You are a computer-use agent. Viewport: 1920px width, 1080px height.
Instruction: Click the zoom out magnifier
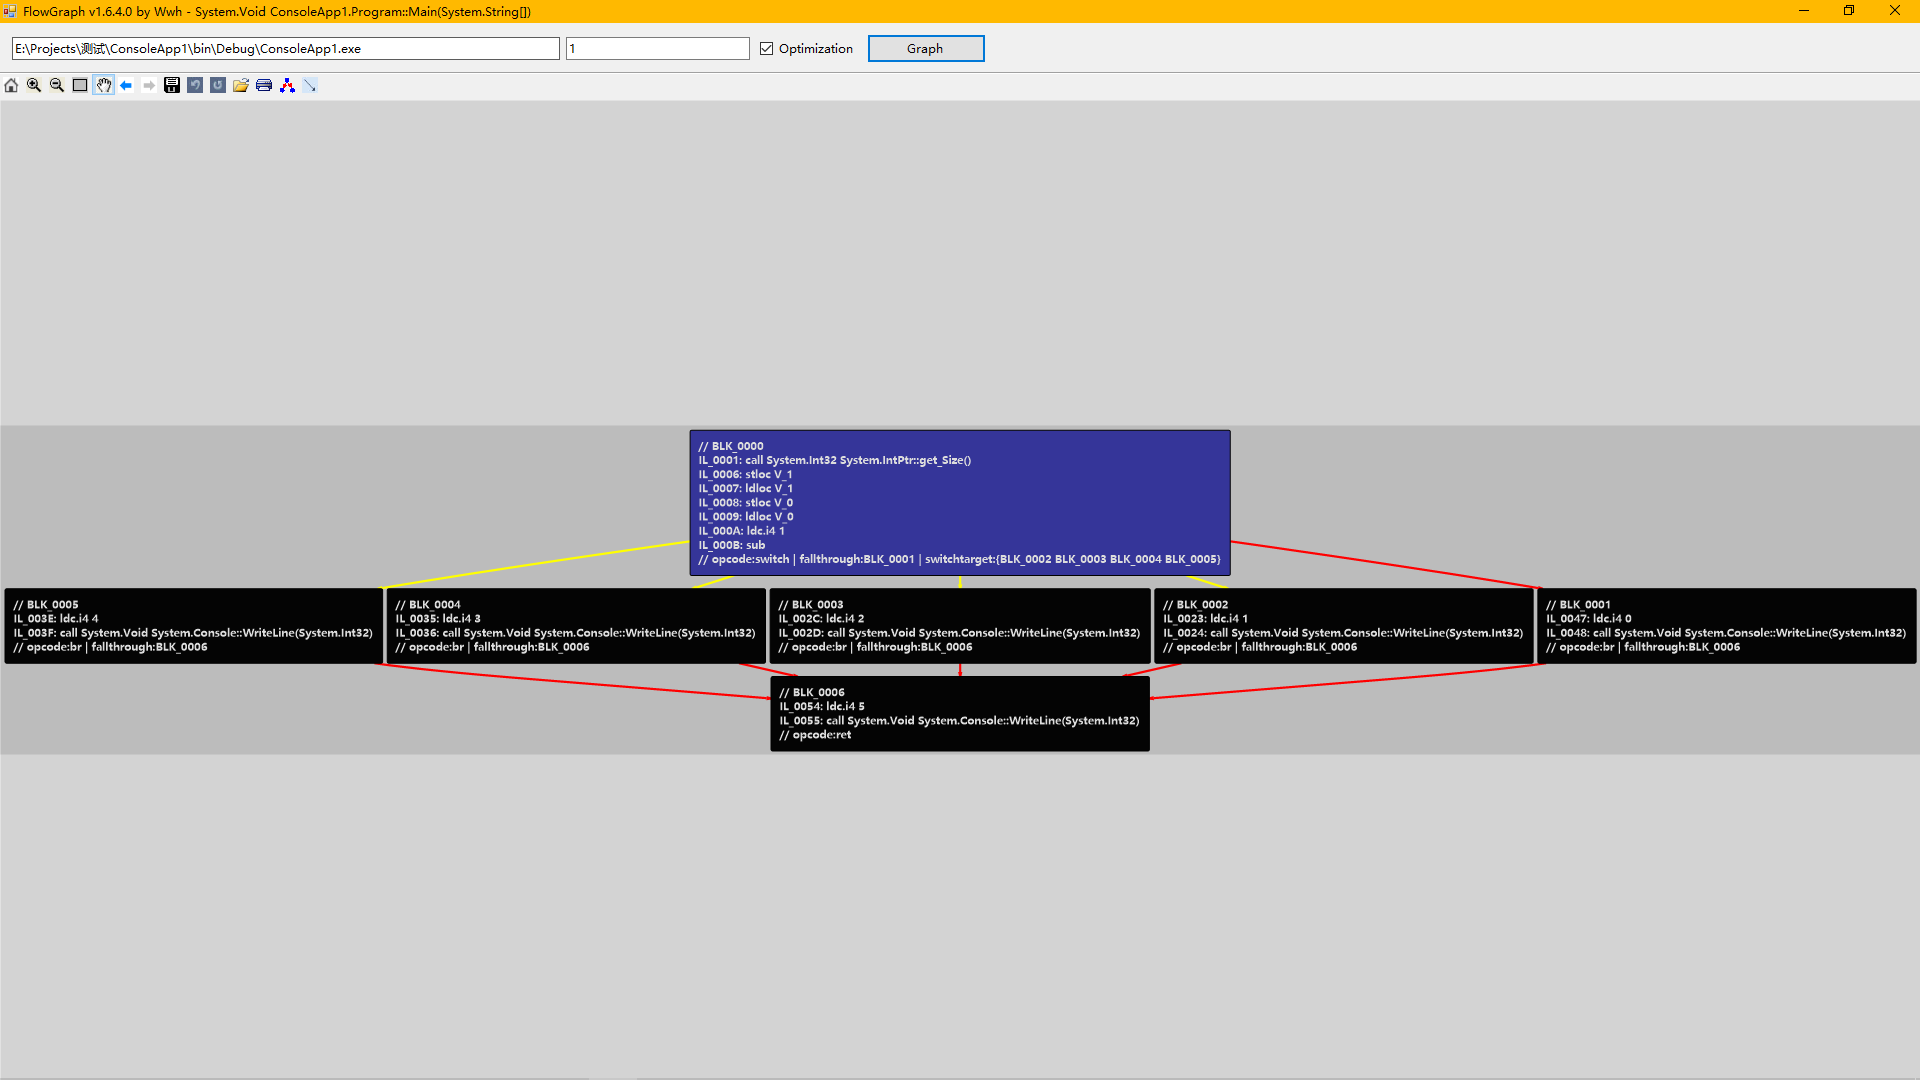(57, 86)
